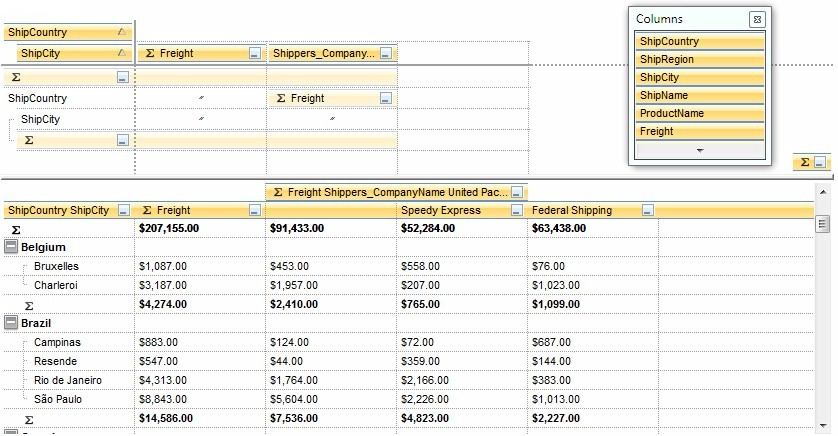Select the São Paulo row
This screenshot has width=838, height=436.
[58, 399]
